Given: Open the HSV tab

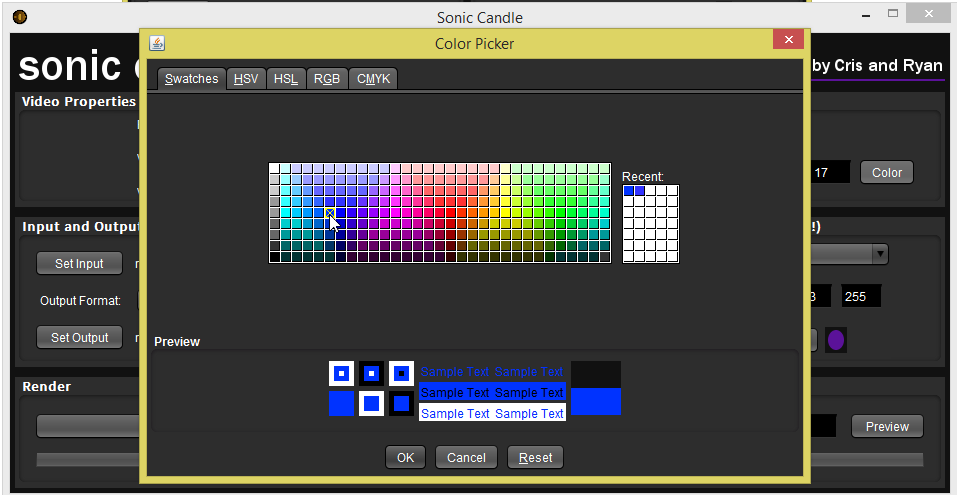Looking at the screenshot, I should 246,79.
